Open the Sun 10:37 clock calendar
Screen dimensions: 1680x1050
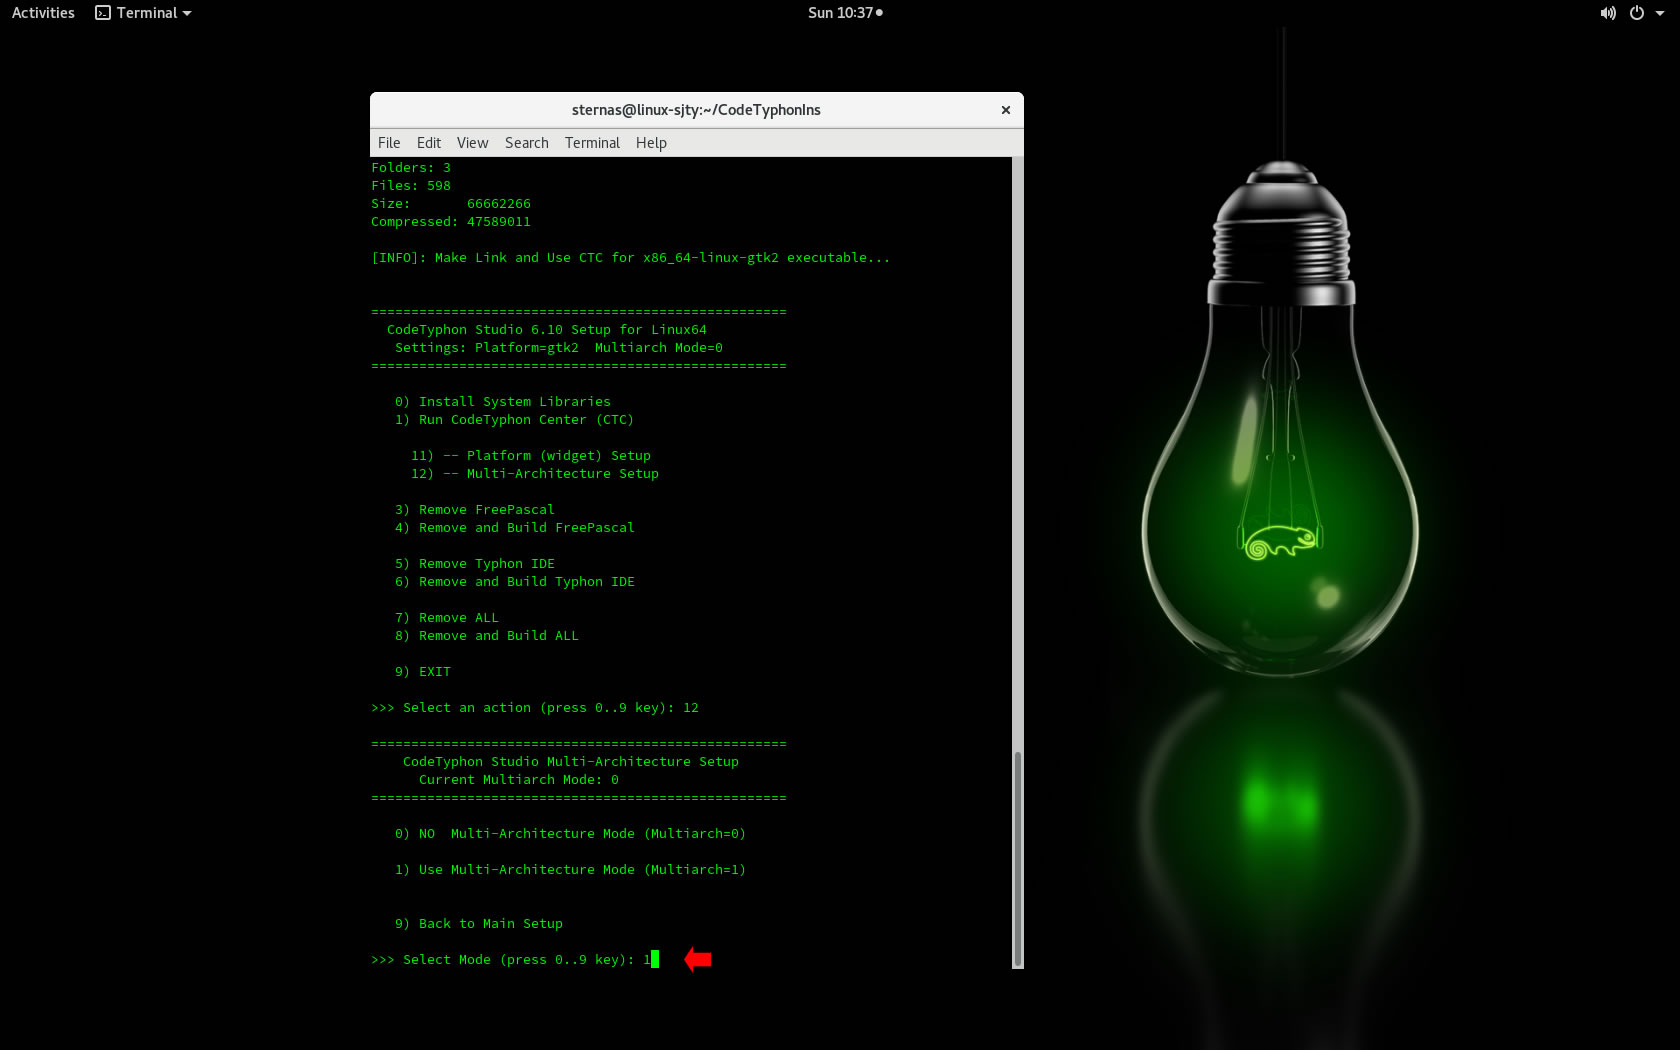coord(845,13)
